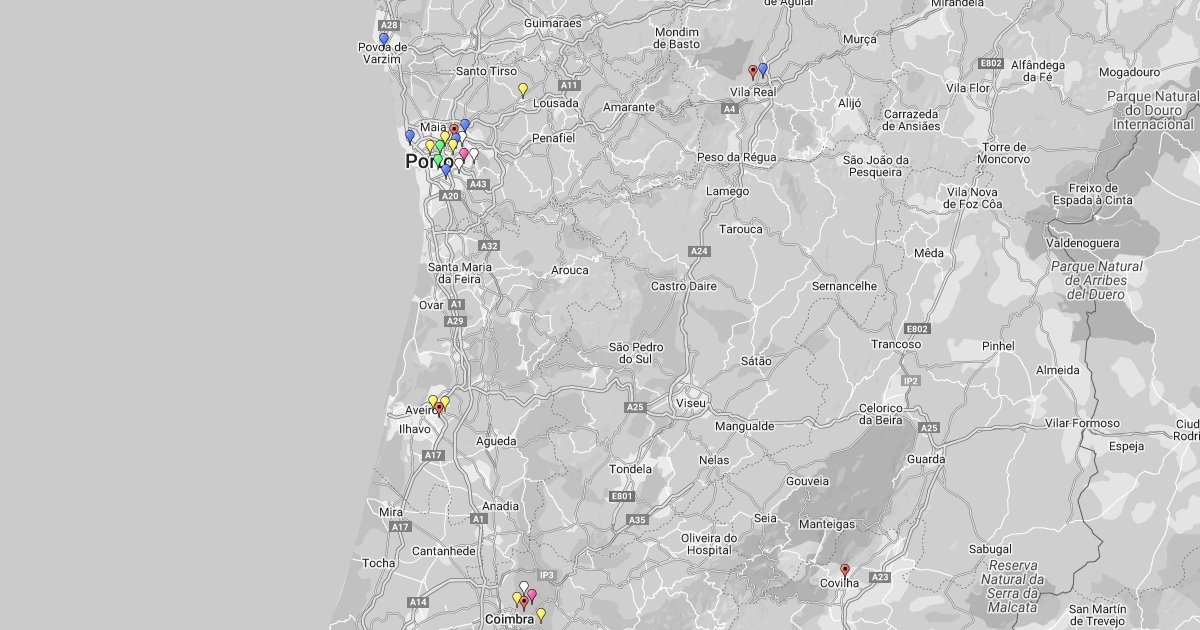
Task: Select the red marker at Aveiro
Action: (439, 408)
